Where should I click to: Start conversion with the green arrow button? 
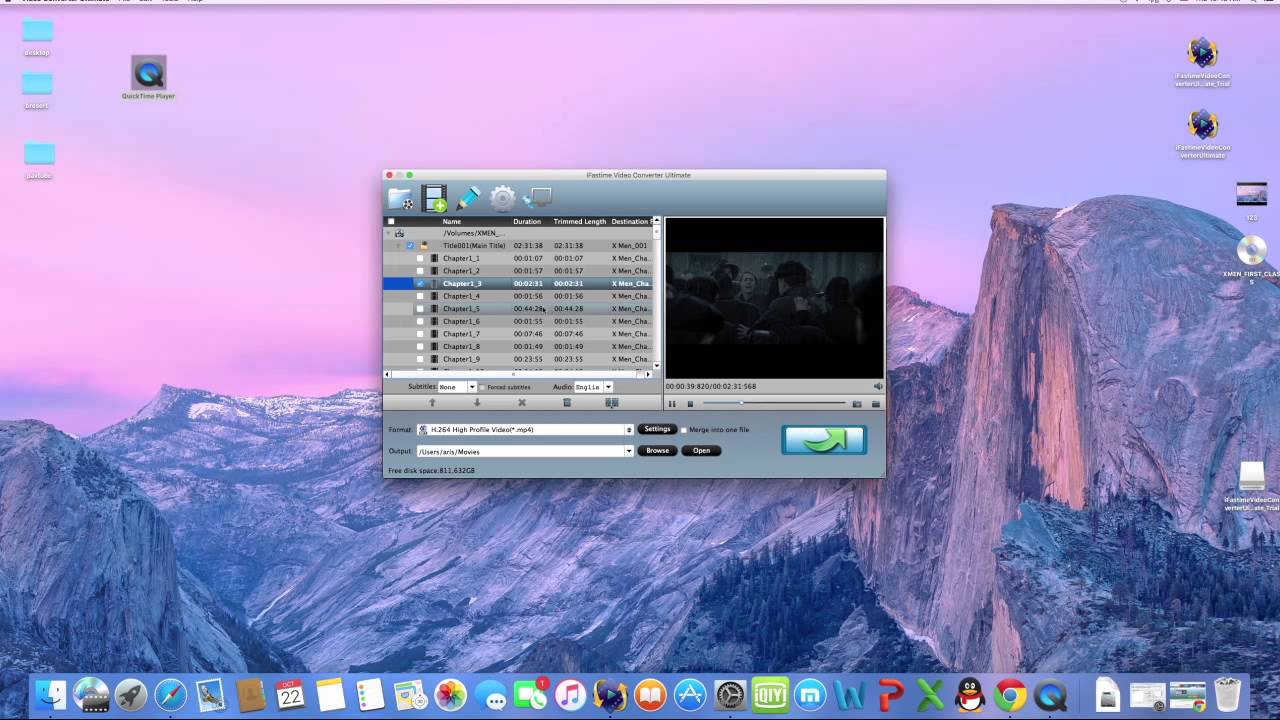pyautogui.click(x=824, y=440)
